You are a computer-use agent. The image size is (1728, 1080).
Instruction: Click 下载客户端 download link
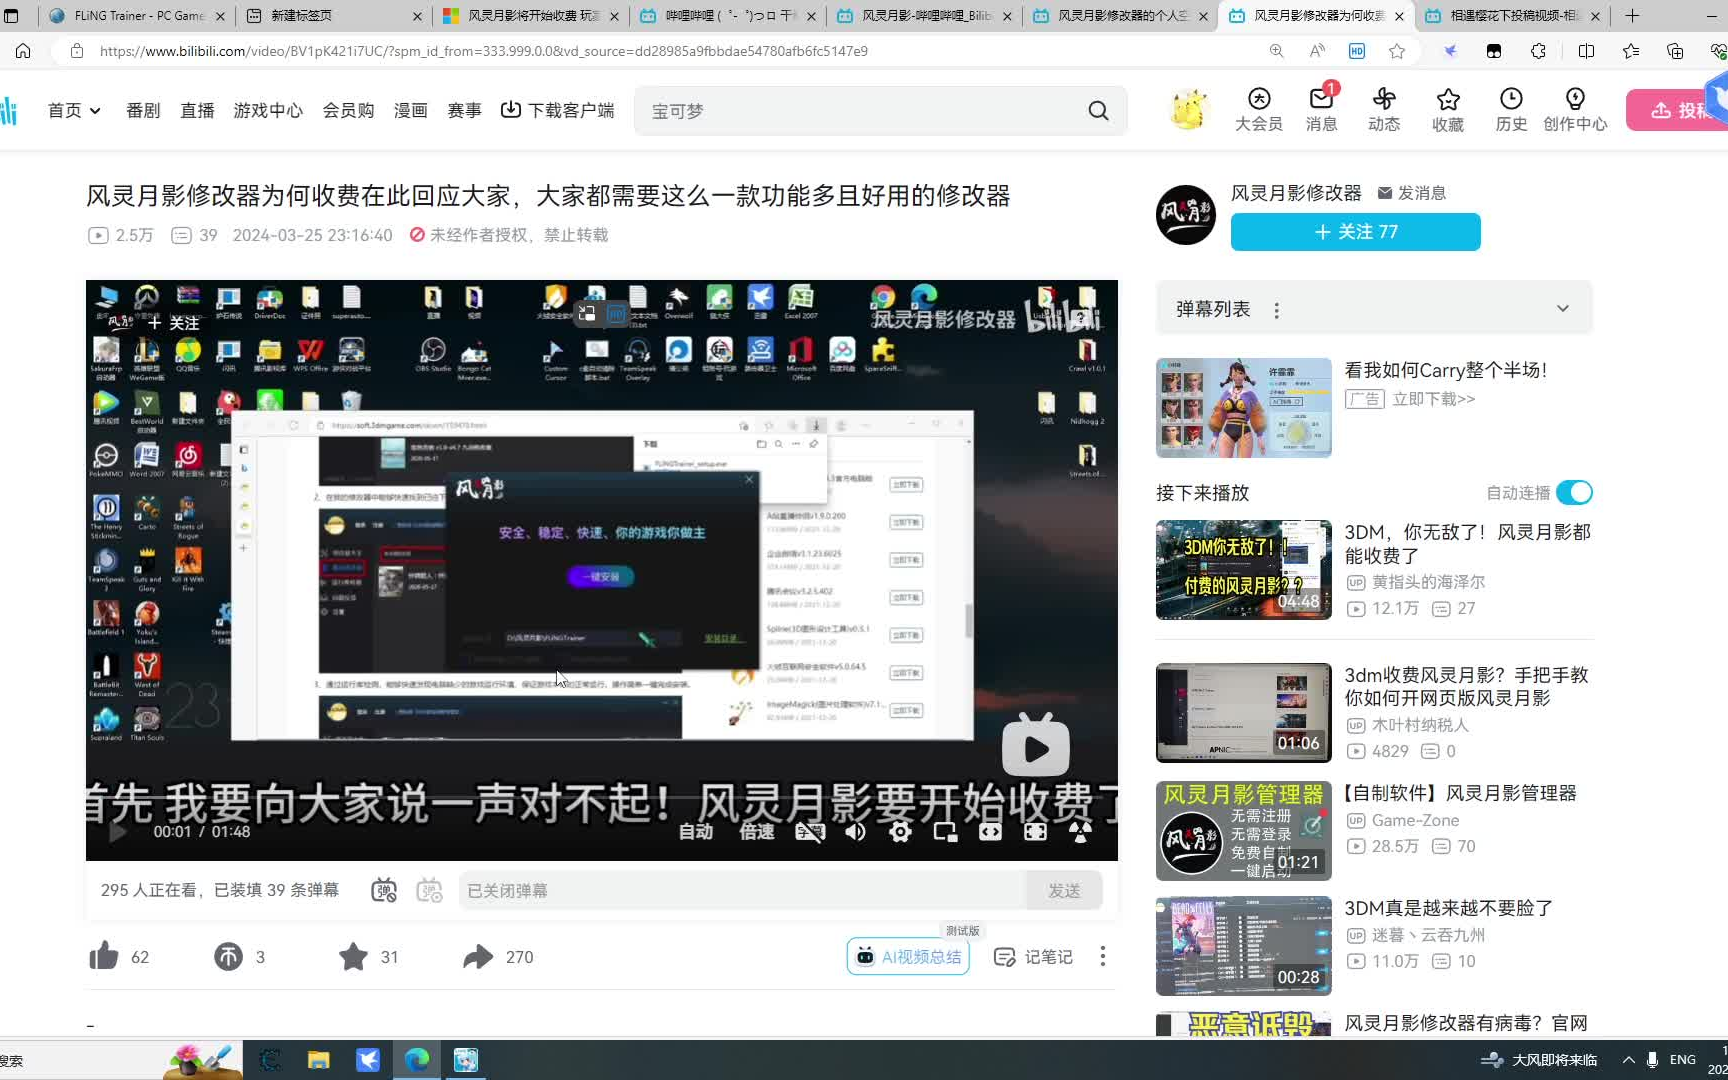[x=557, y=110]
